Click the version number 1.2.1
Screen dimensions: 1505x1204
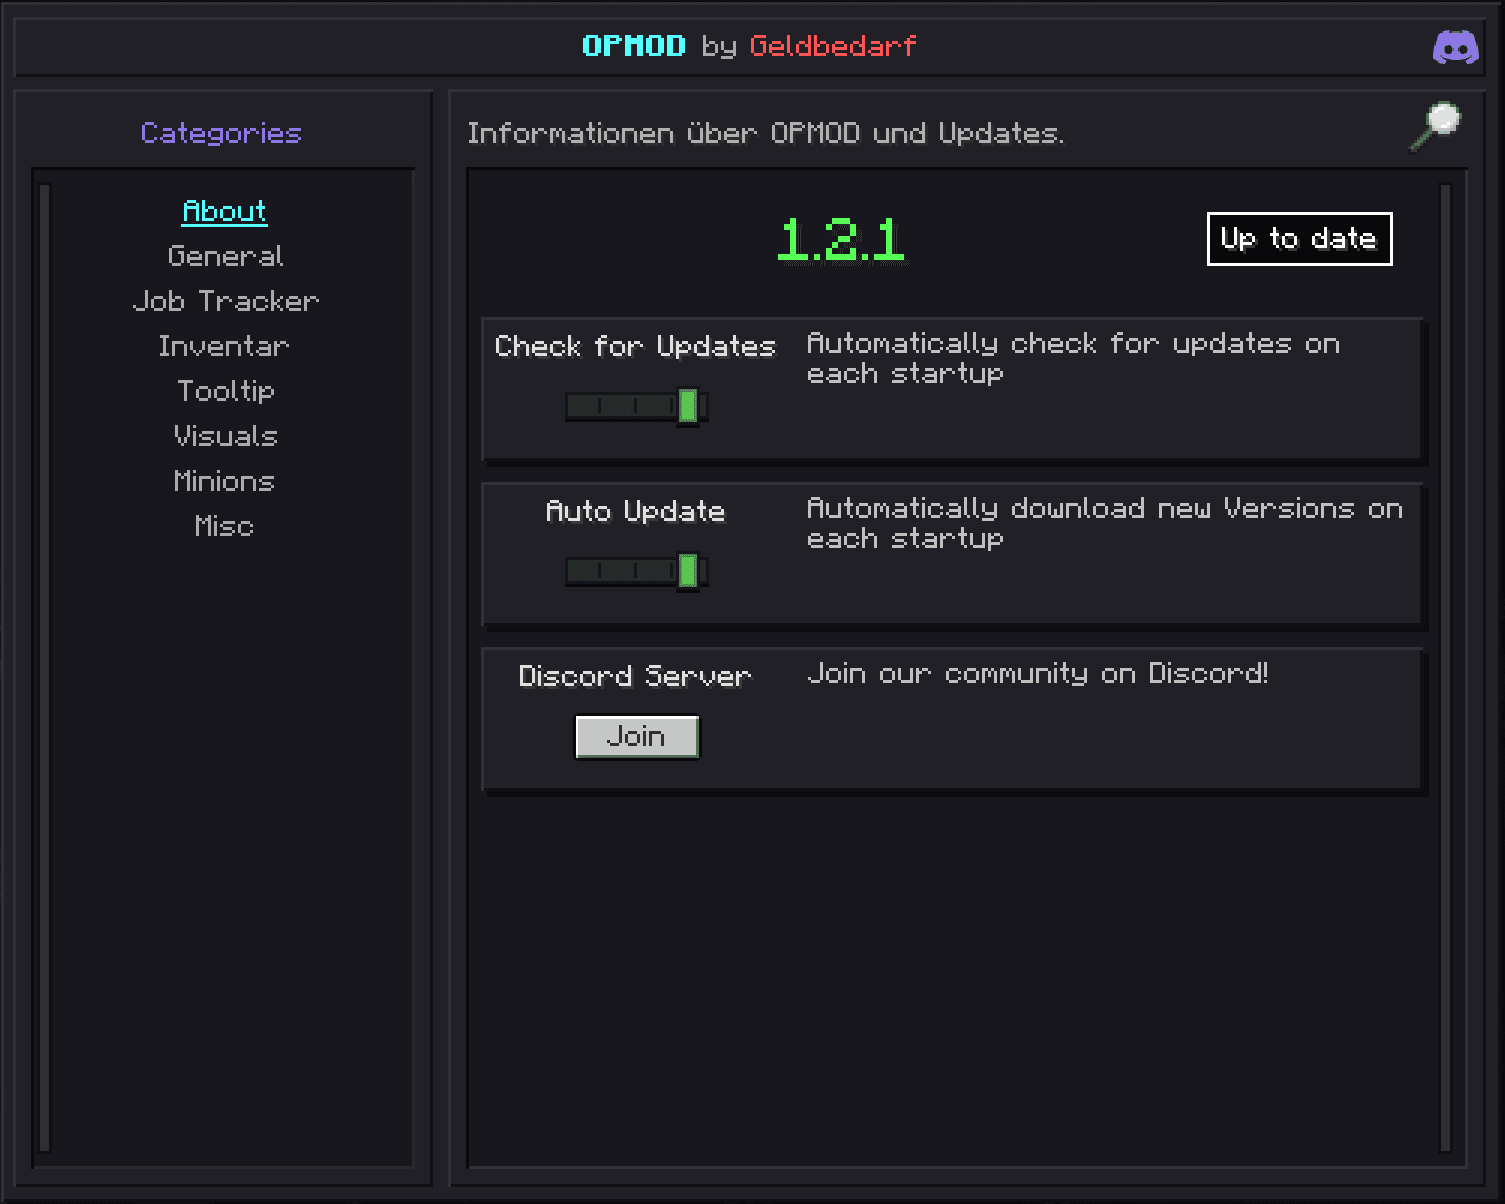(x=841, y=240)
